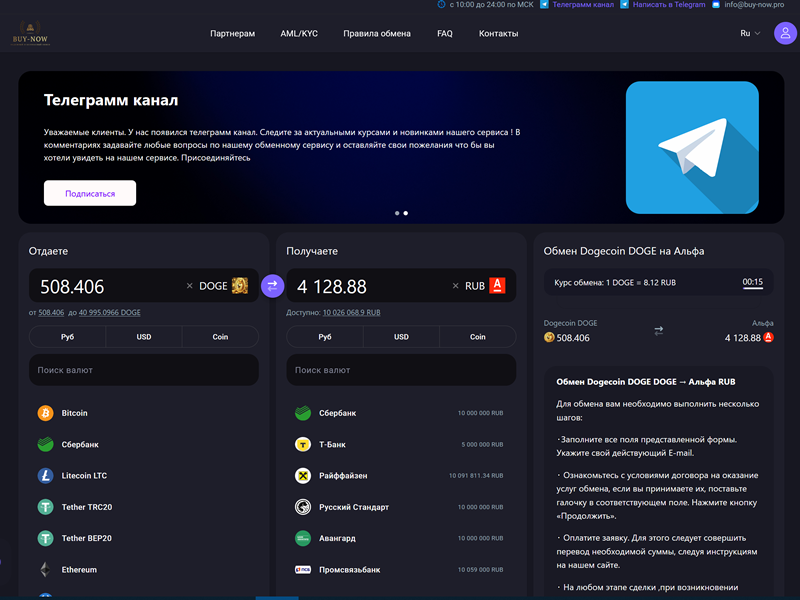Image resolution: width=800 pixels, height=600 pixels.
Task: Click the large Telegram banner image
Action: click(692, 147)
